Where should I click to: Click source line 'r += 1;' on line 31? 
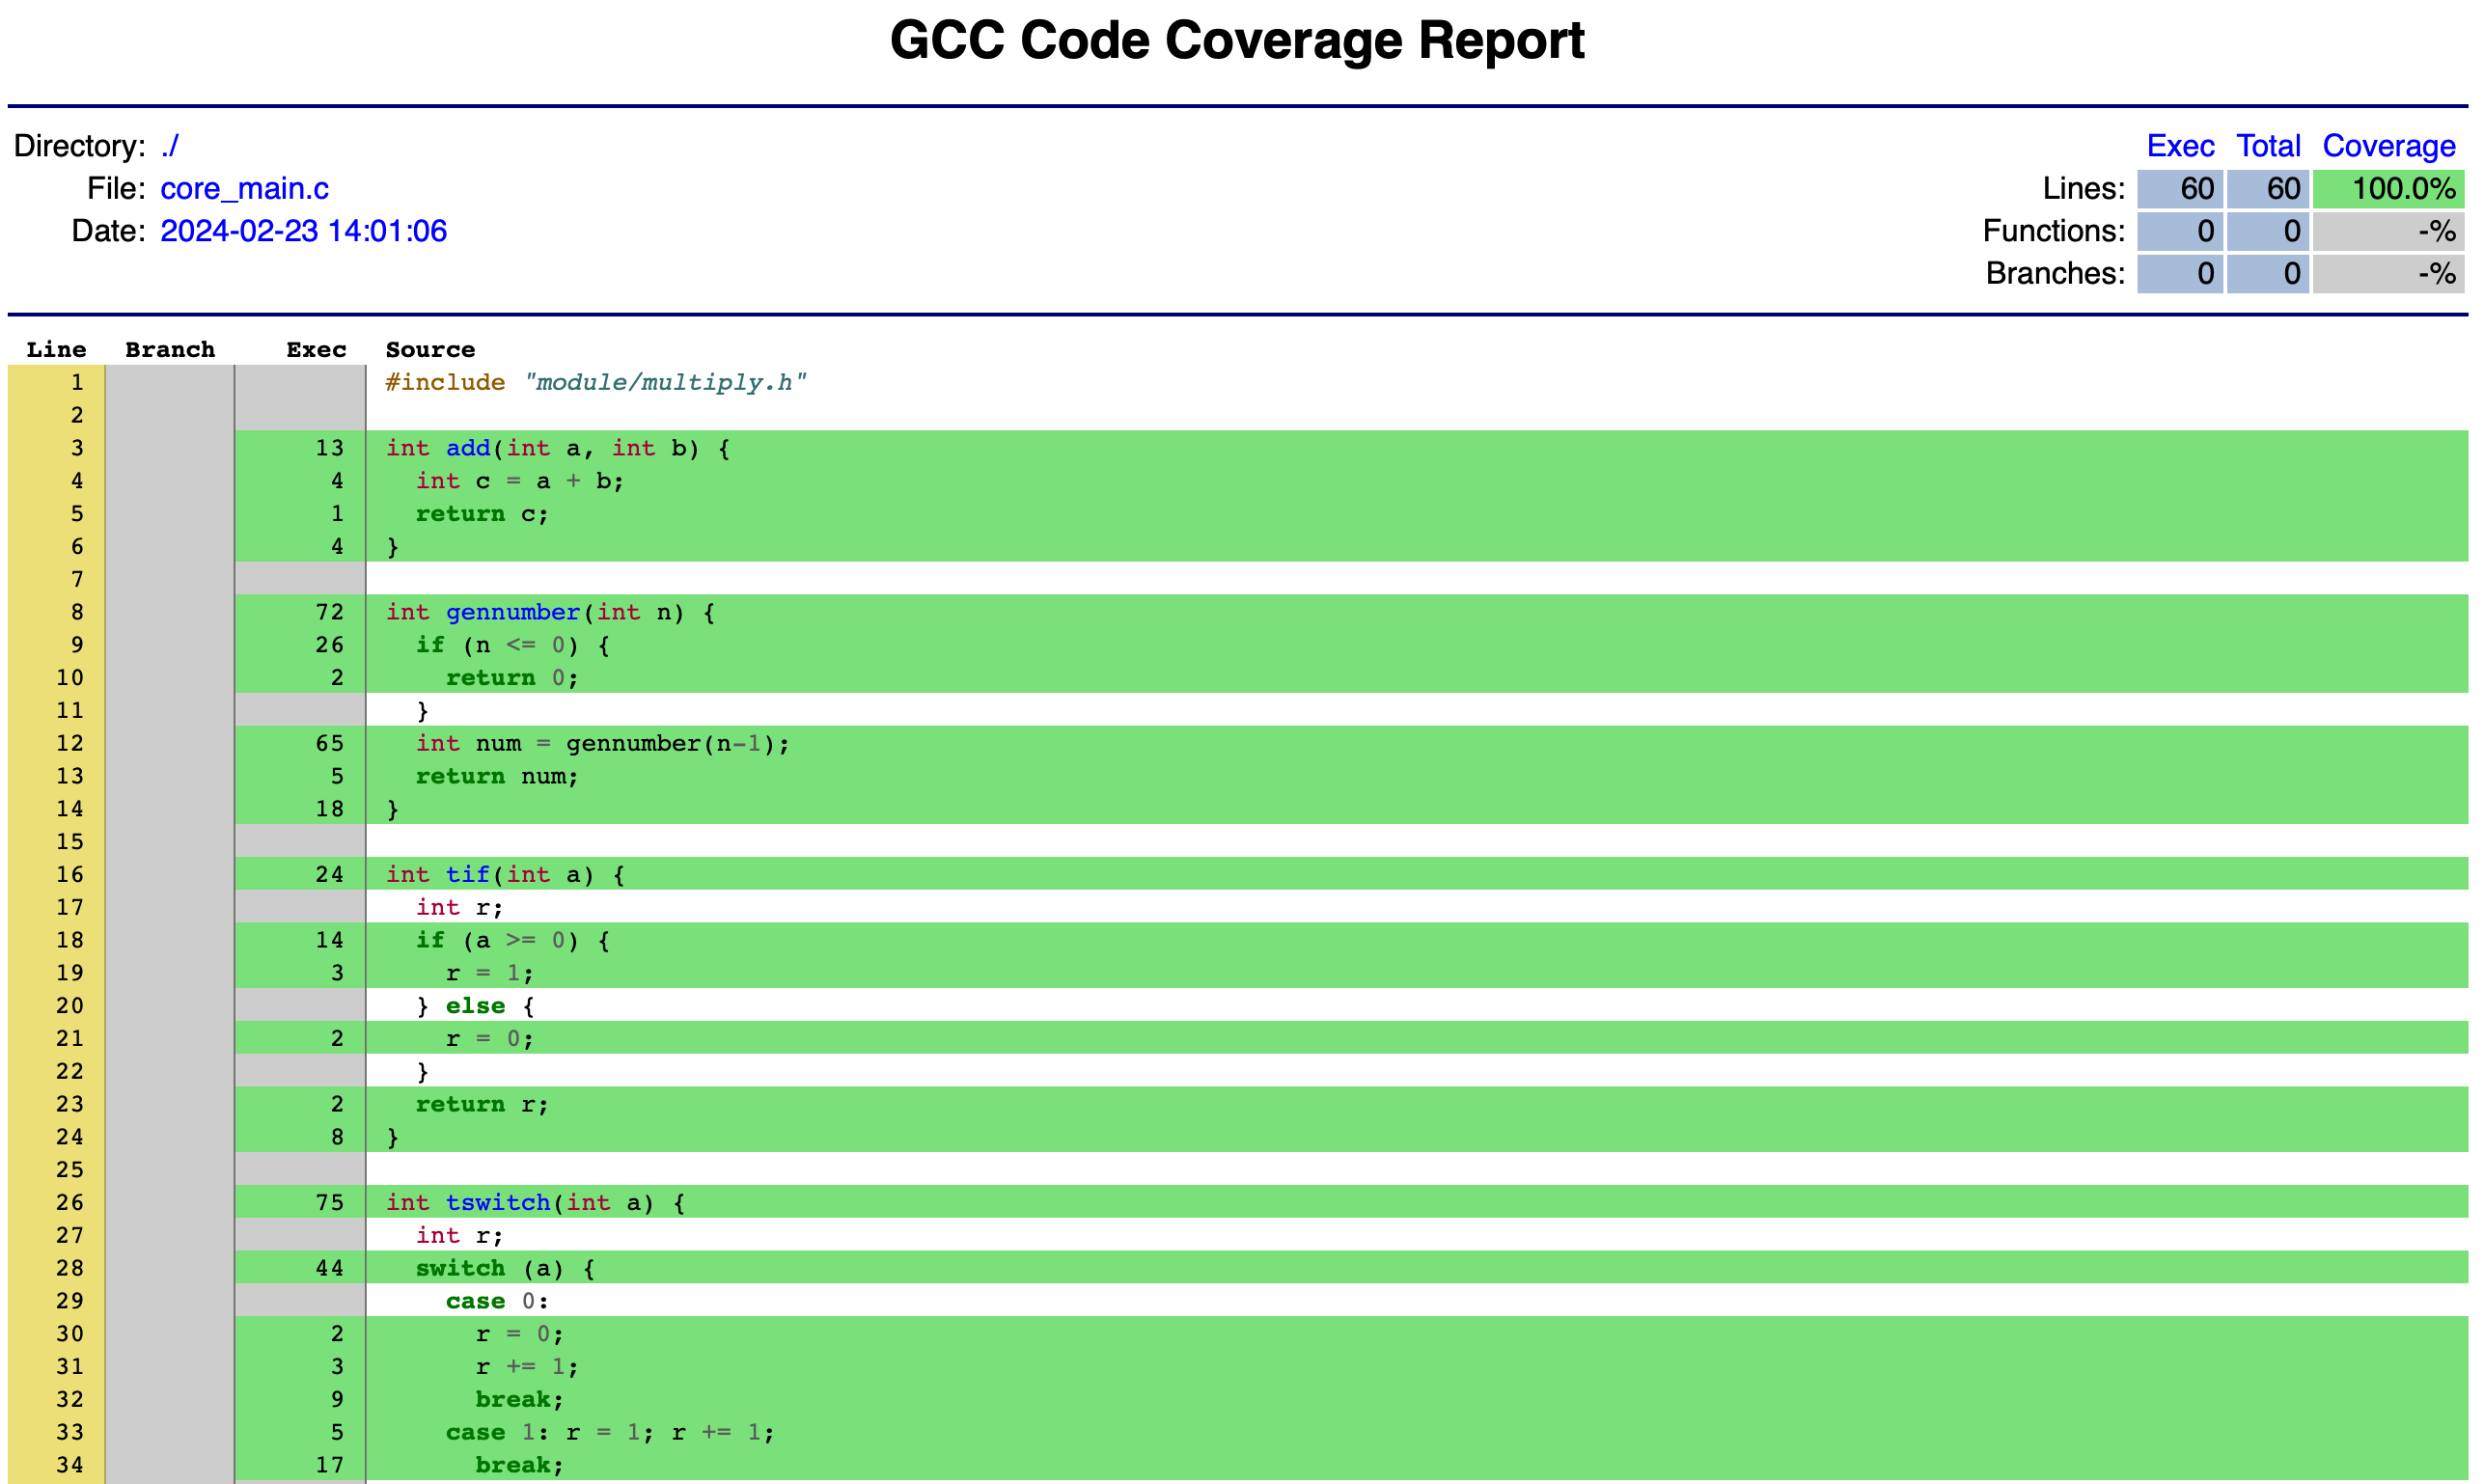[x=527, y=1367]
